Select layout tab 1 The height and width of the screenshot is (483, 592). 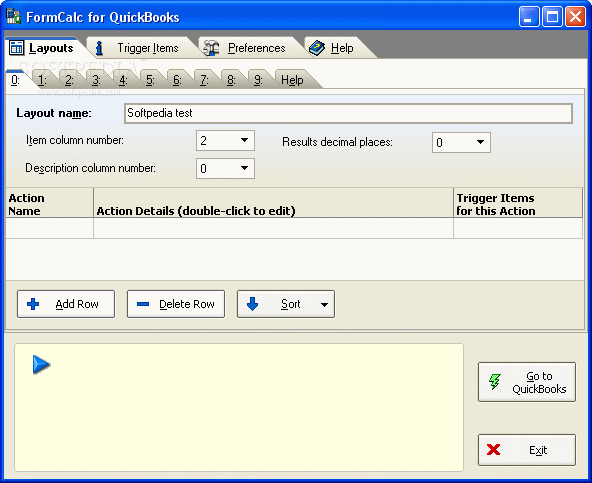[x=42, y=80]
